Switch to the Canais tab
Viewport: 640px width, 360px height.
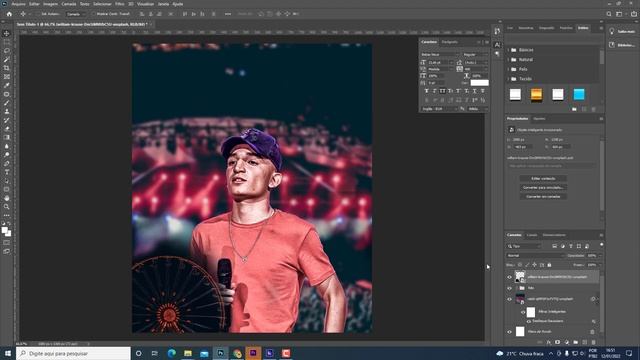point(531,235)
